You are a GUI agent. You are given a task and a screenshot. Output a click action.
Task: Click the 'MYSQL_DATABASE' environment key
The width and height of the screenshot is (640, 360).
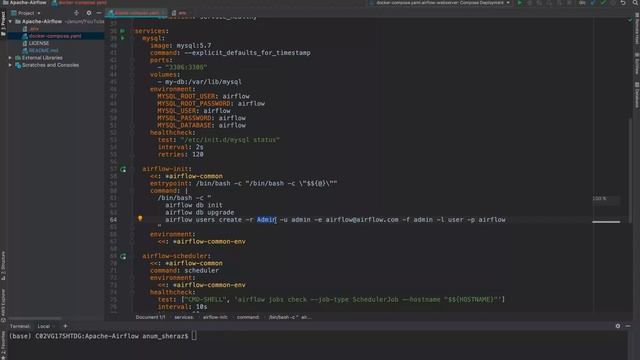click(x=184, y=125)
